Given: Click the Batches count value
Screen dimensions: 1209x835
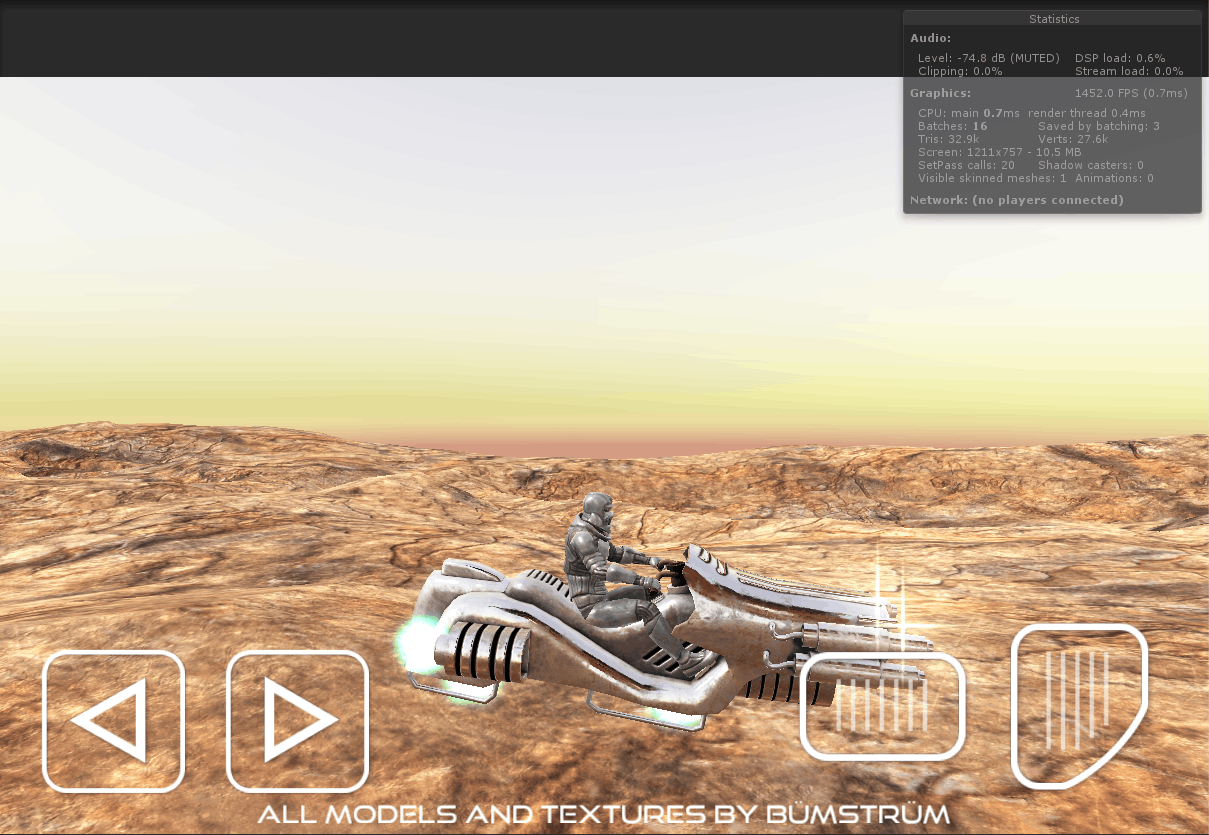Looking at the screenshot, I should pyautogui.click(x=979, y=127).
